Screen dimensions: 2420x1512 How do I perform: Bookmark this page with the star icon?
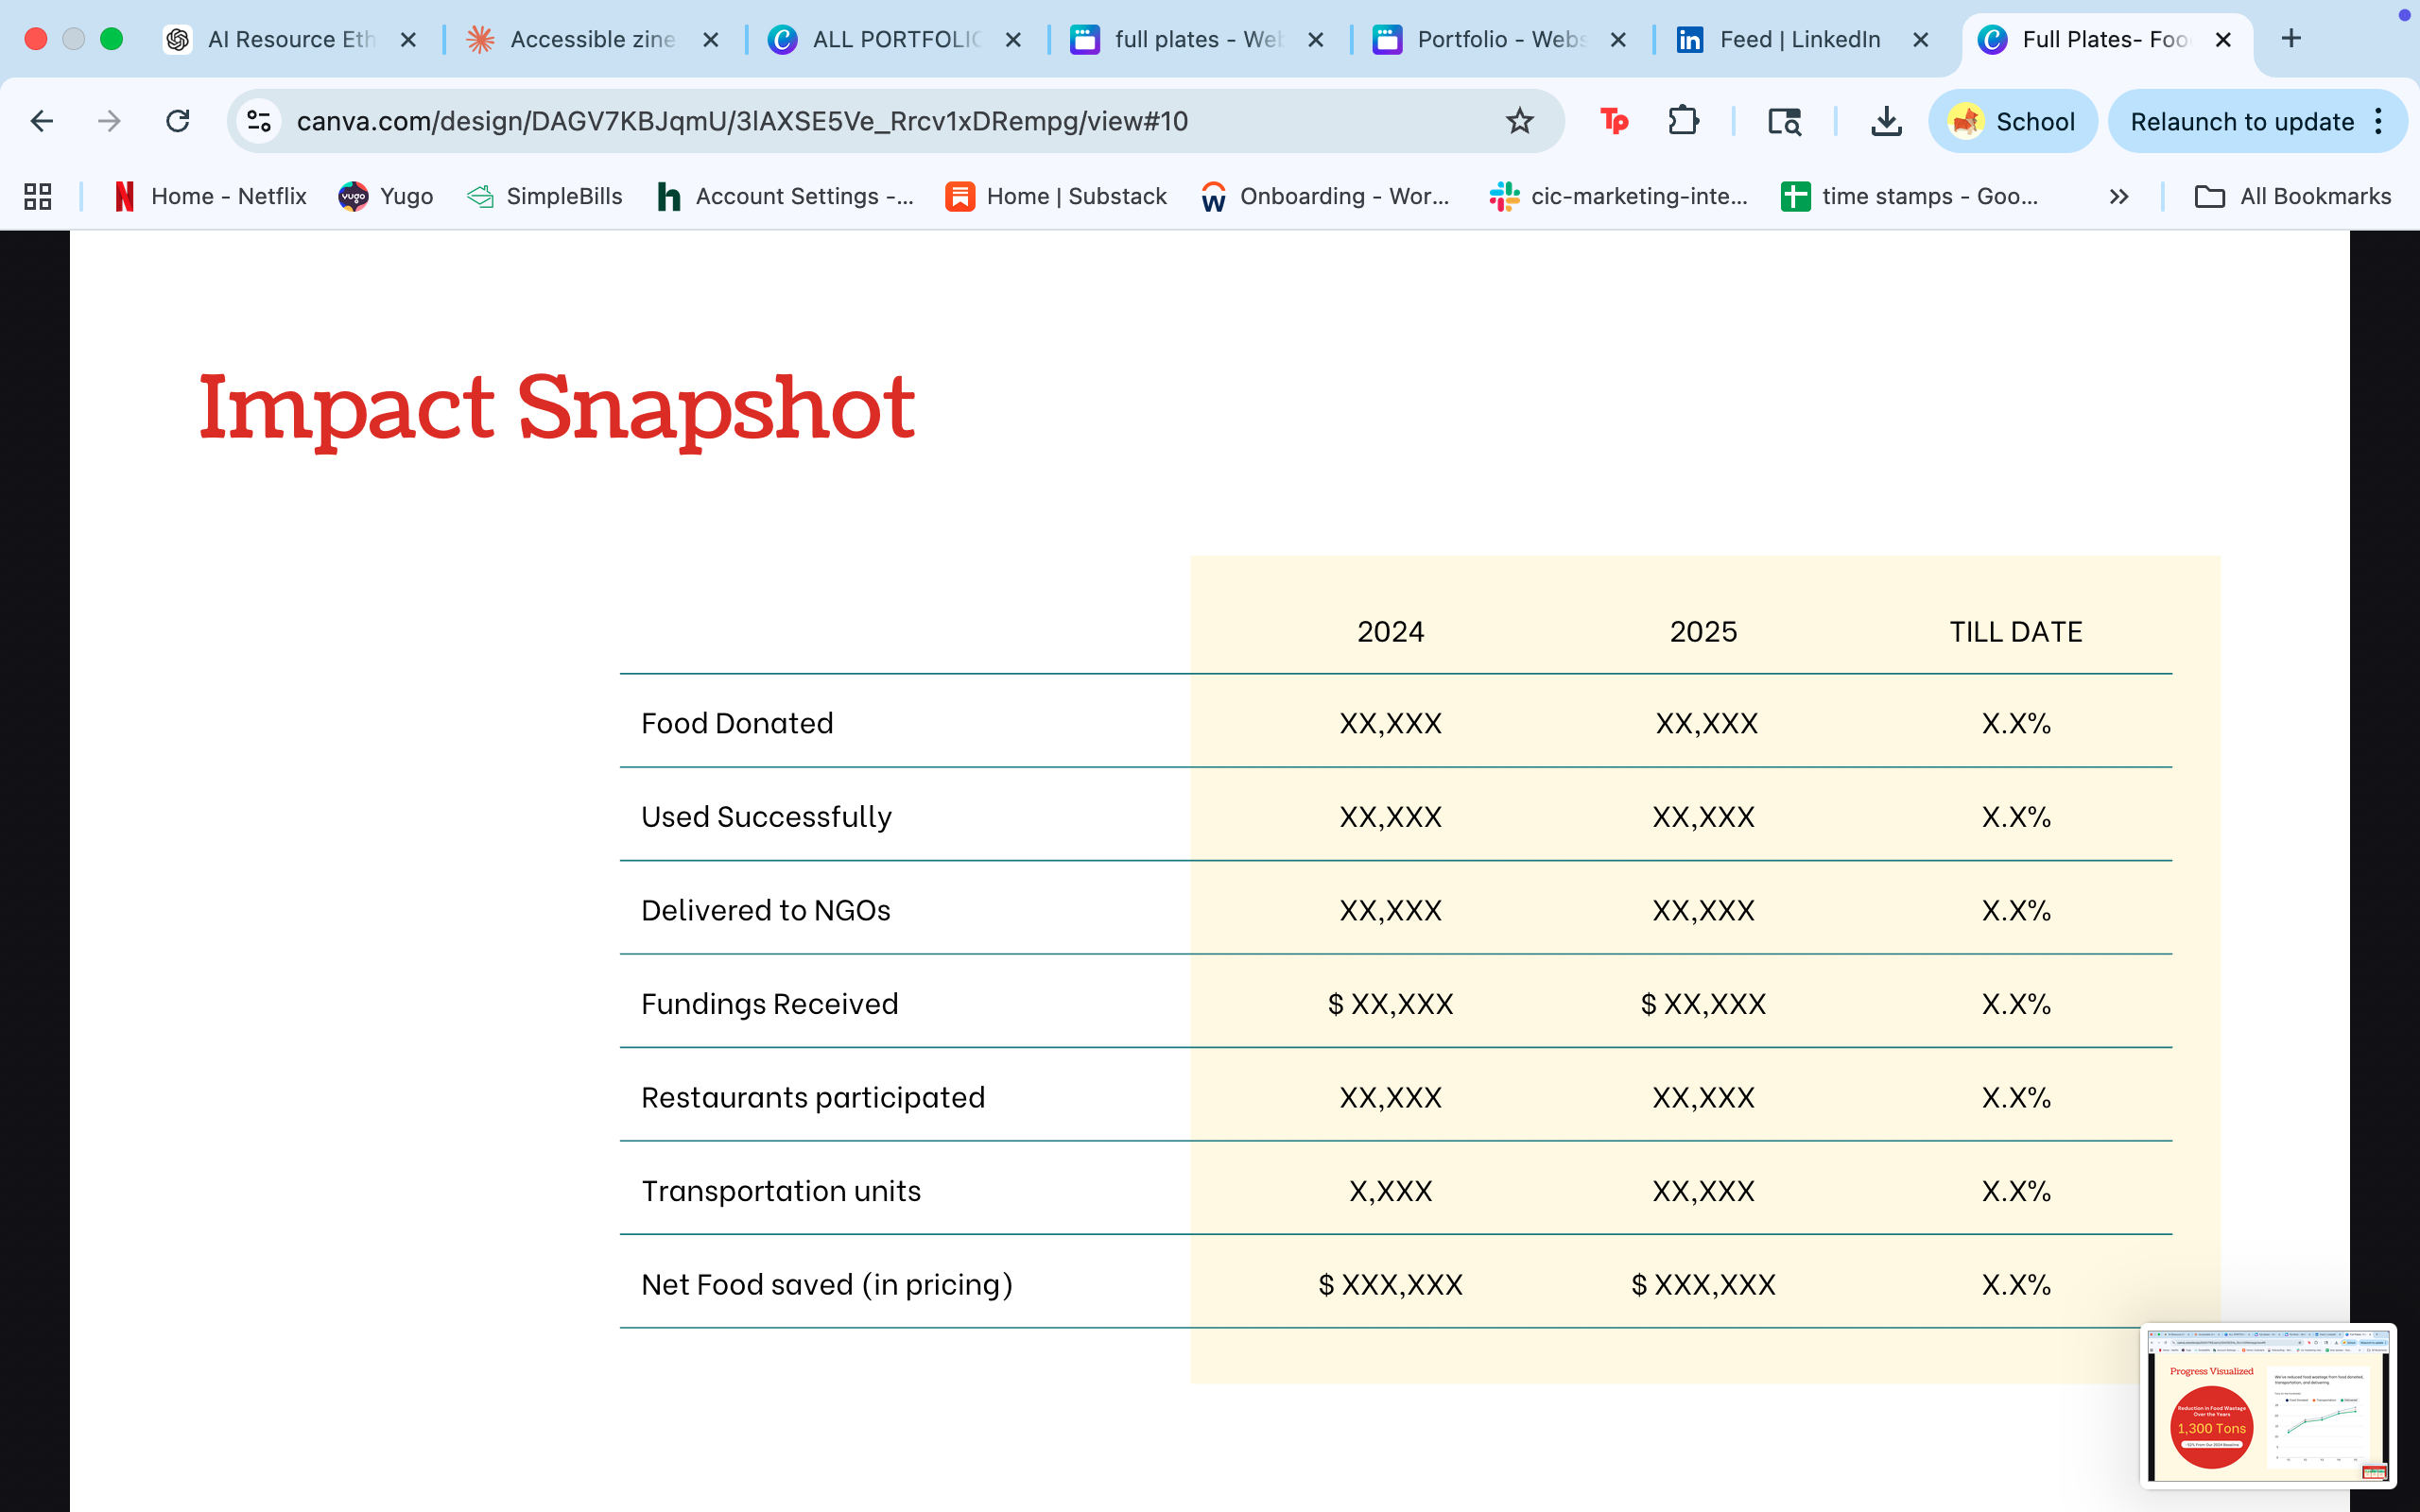pos(1519,121)
